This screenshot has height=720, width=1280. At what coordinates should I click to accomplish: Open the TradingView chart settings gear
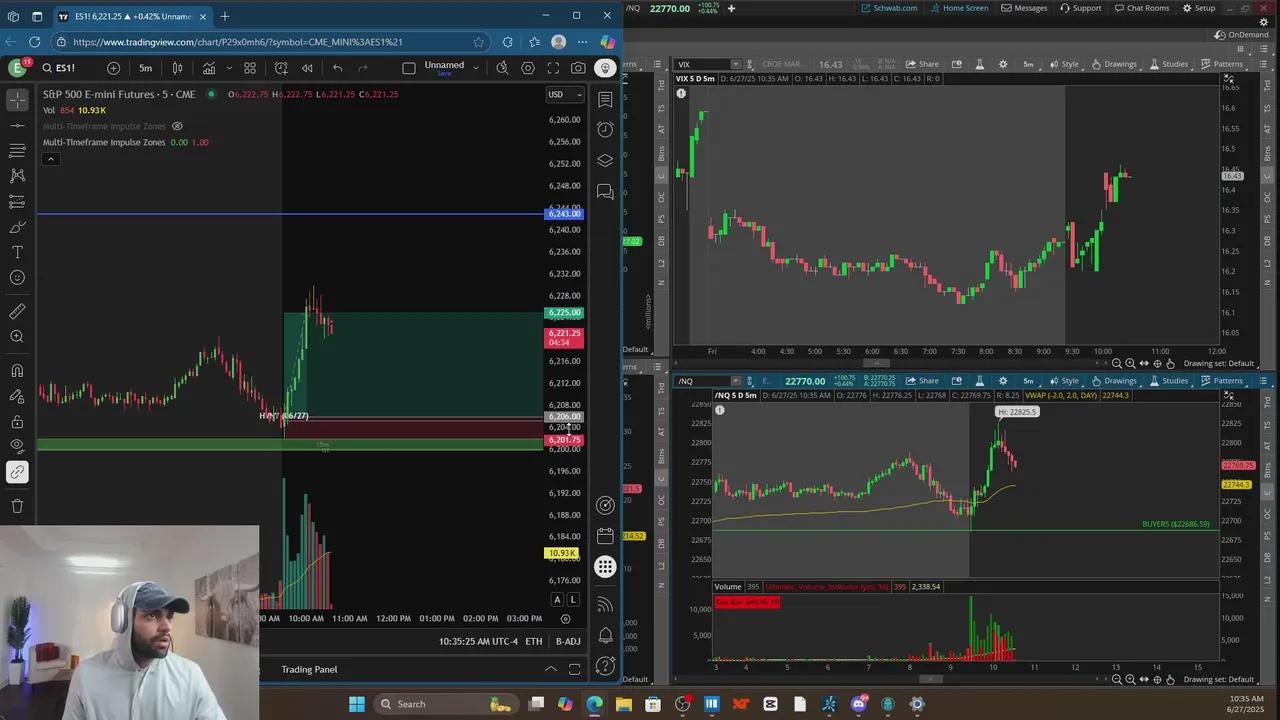[x=527, y=68]
